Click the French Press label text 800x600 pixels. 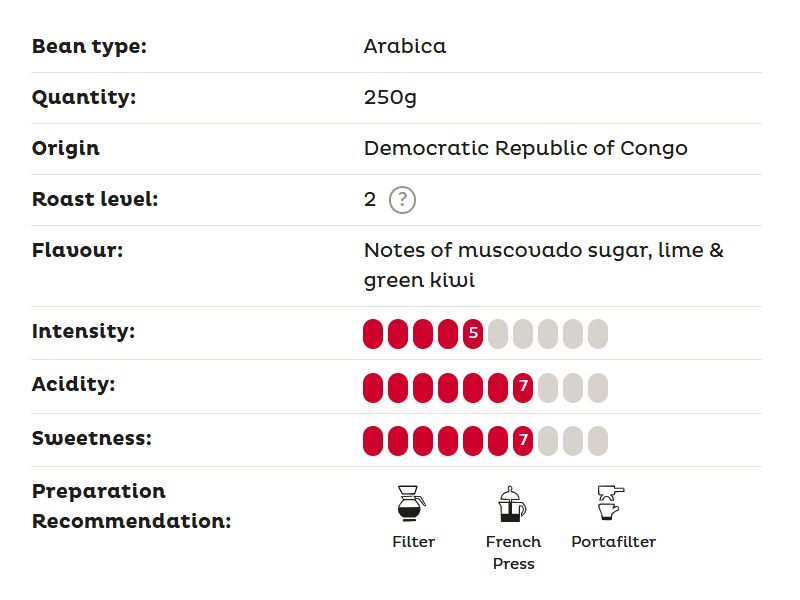513,553
